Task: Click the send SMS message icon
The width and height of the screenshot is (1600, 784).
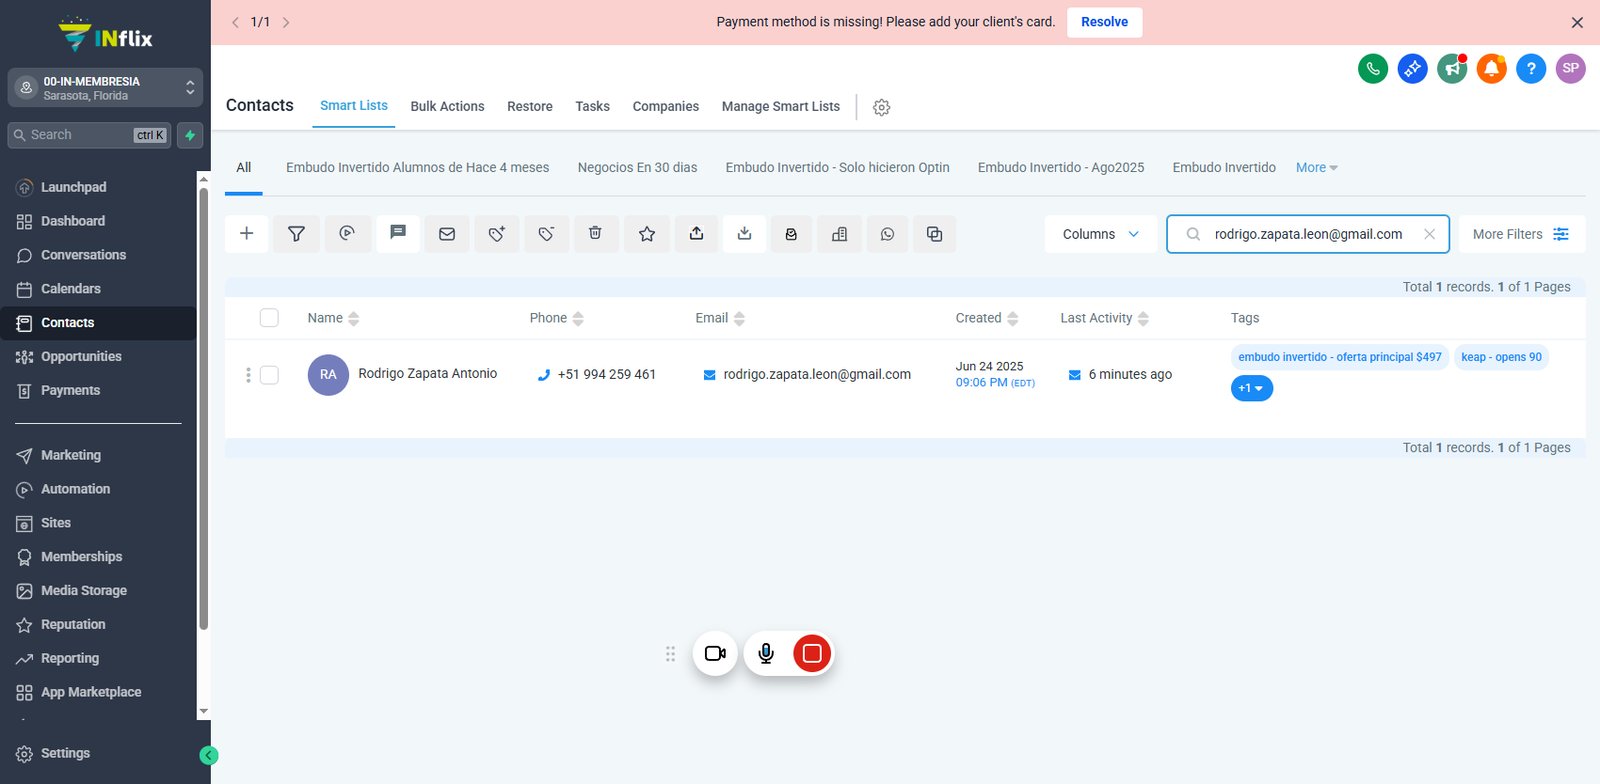Action: tap(398, 234)
